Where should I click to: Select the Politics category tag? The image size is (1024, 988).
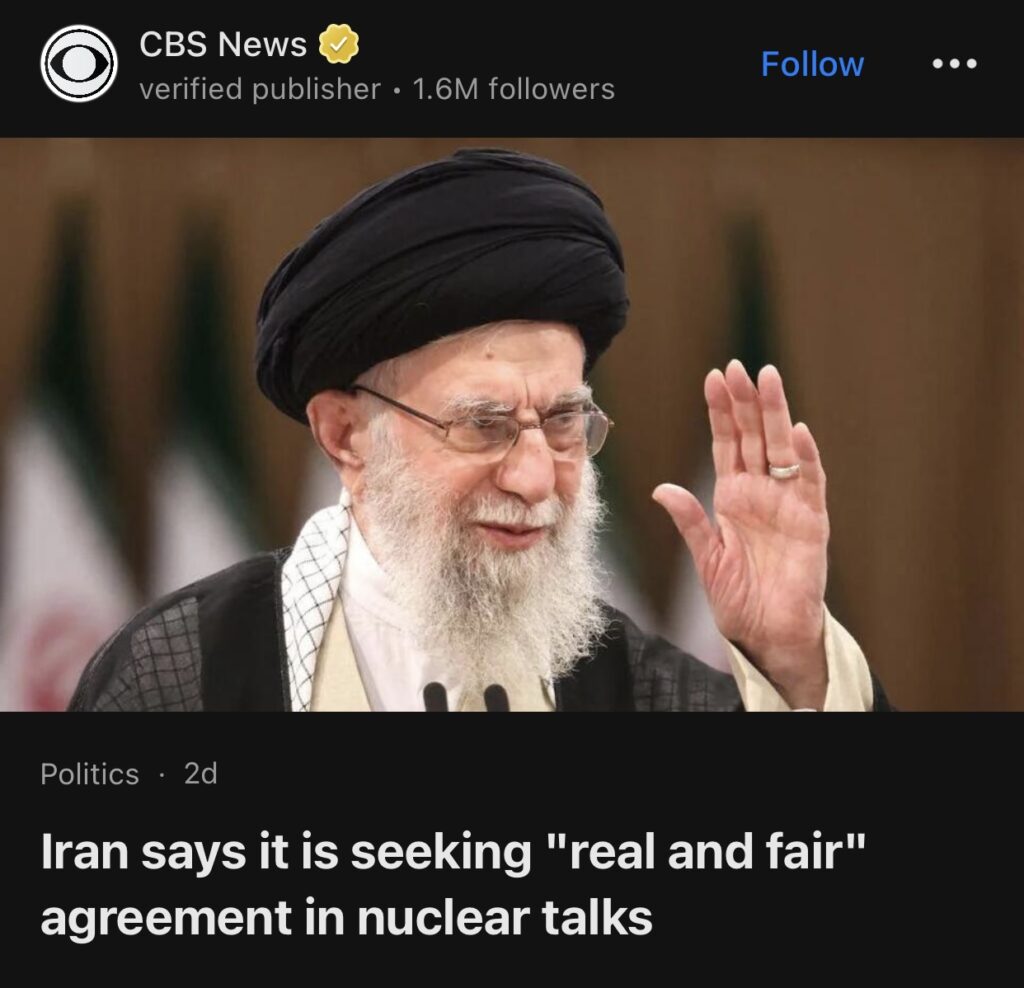coord(89,774)
